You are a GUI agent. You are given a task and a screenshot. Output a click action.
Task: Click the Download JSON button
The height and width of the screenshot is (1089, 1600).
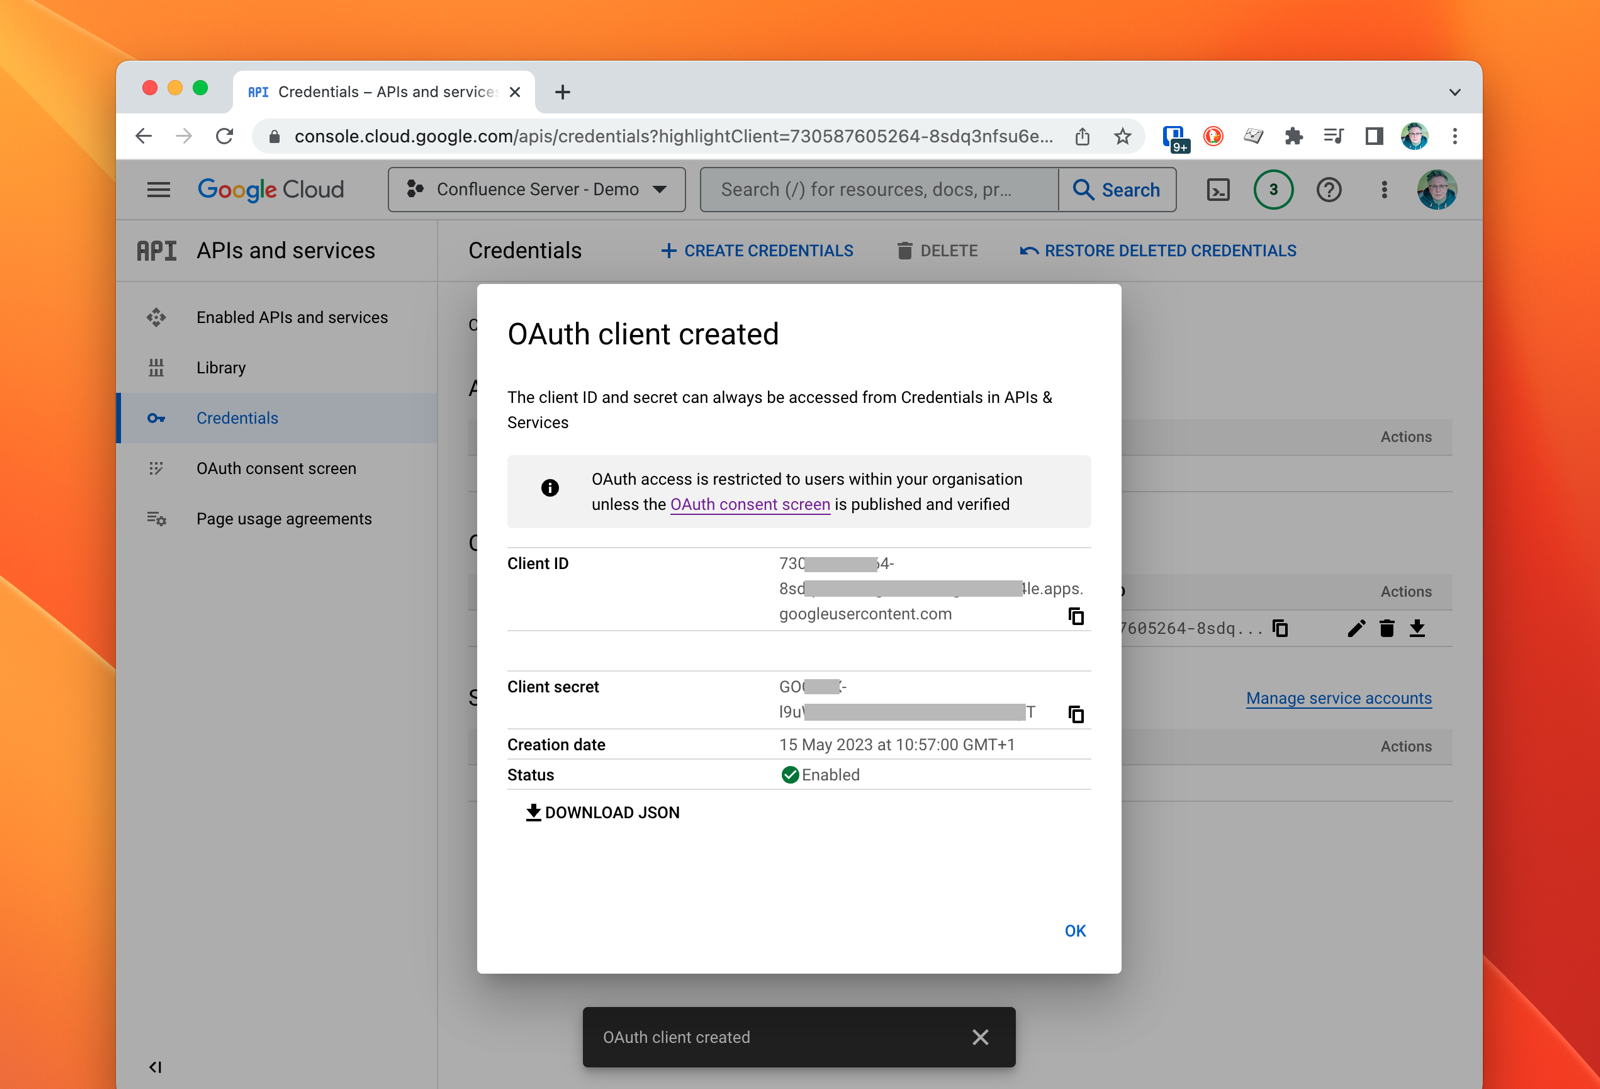pyautogui.click(x=603, y=813)
